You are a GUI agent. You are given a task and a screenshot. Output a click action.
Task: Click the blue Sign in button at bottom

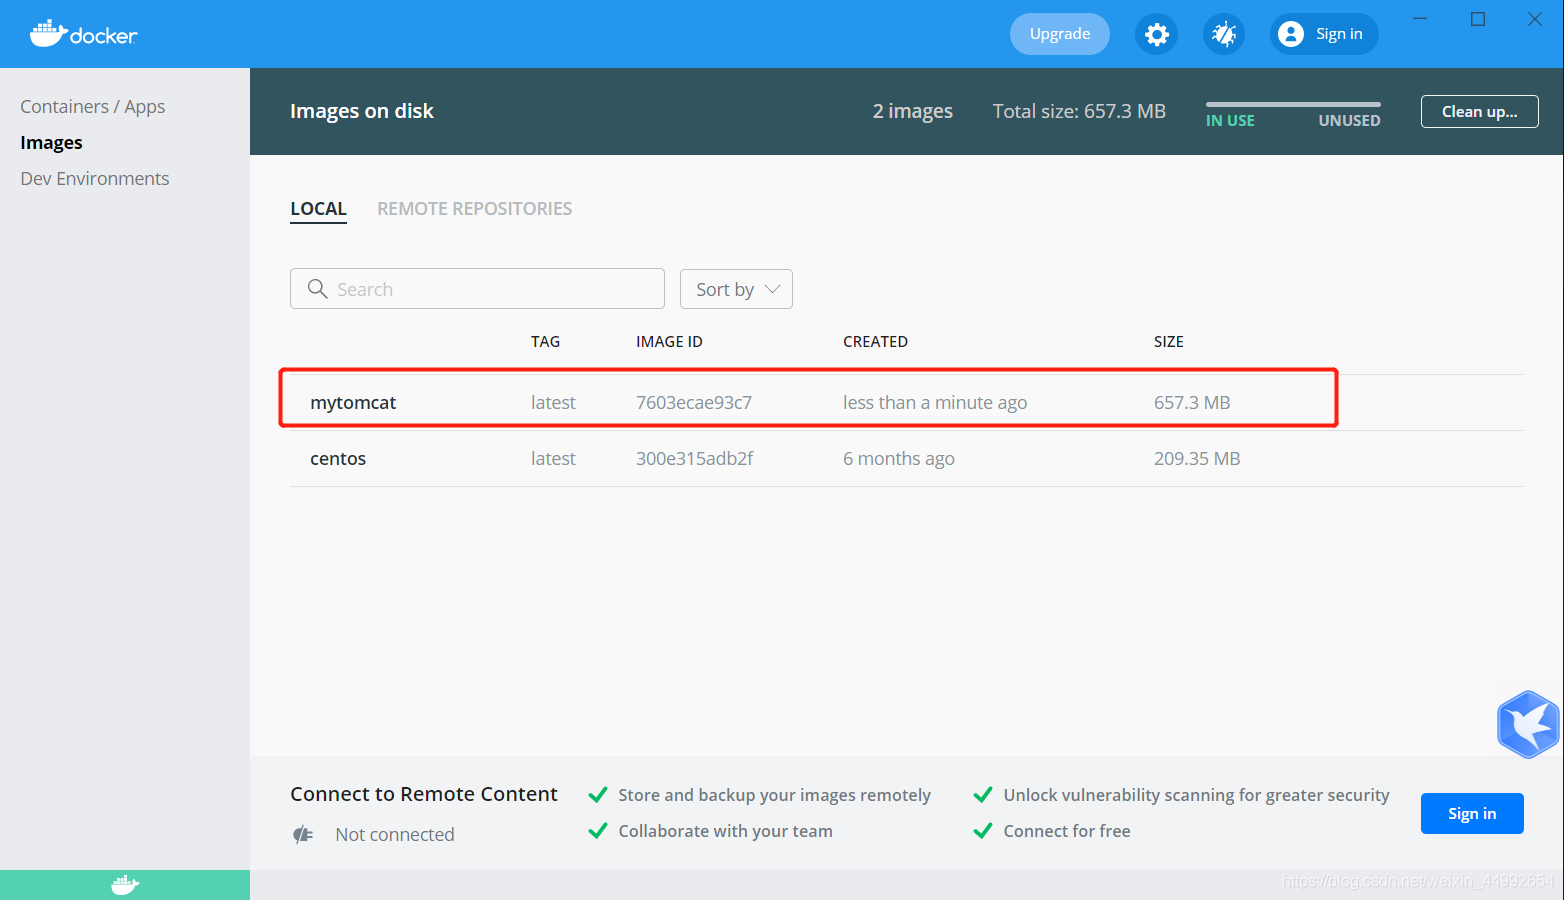coord(1472,813)
